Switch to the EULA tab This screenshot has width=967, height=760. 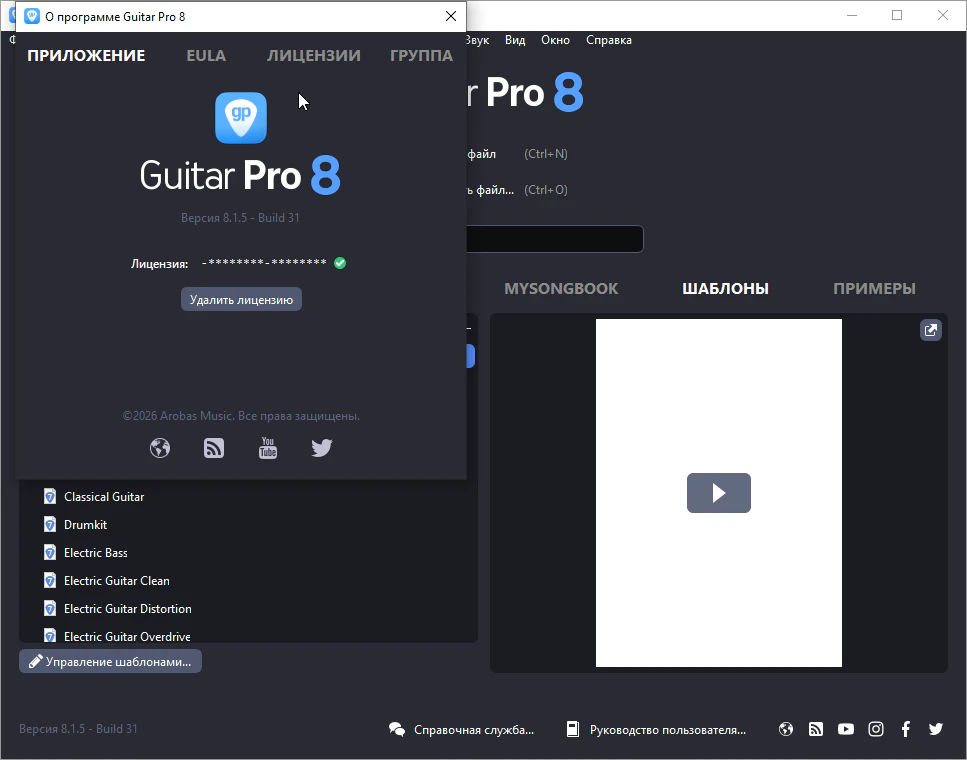point(206,56)
